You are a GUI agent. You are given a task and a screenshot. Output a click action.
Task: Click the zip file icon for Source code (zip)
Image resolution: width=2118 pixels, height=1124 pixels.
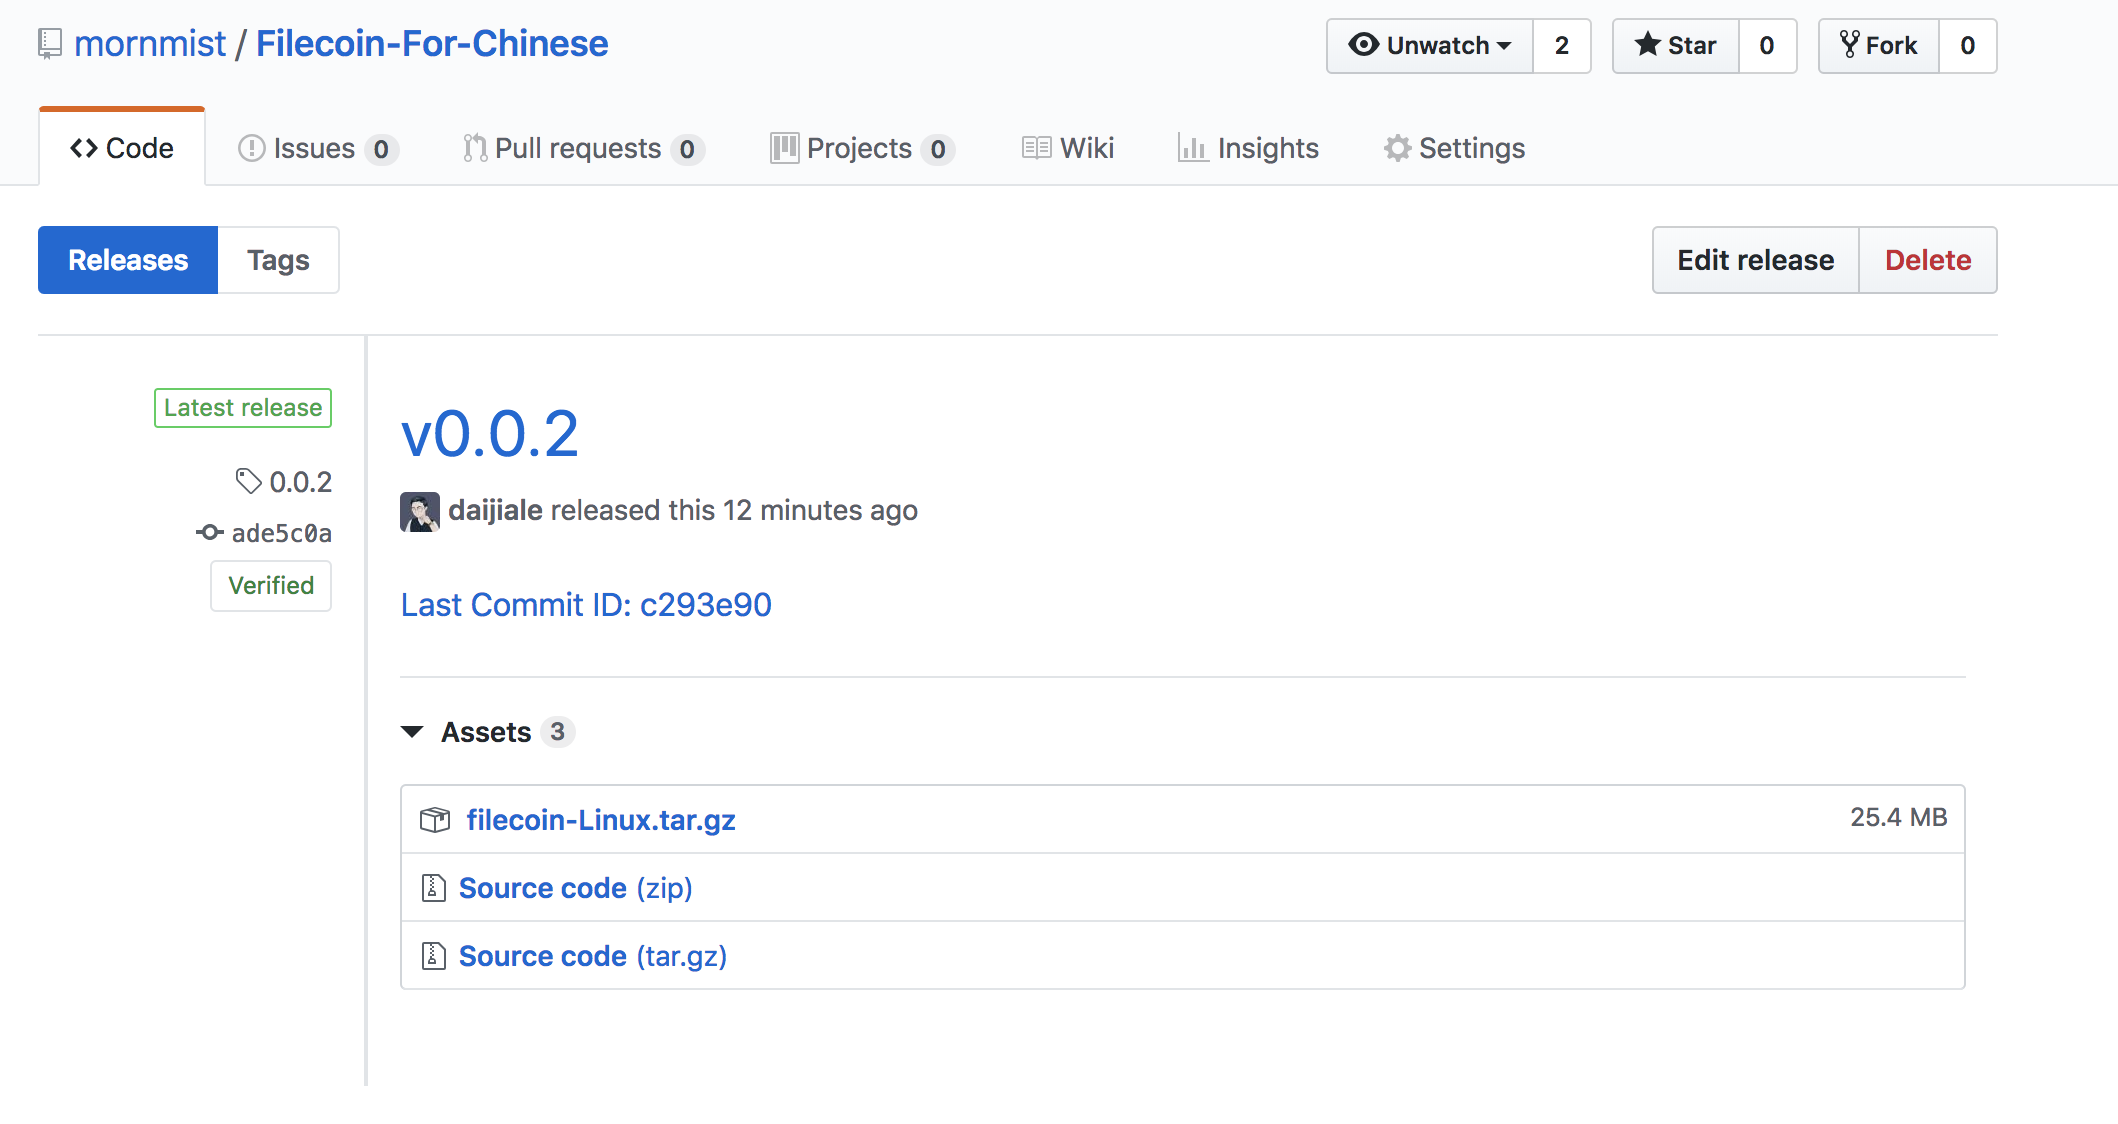(x=433, y=888)
